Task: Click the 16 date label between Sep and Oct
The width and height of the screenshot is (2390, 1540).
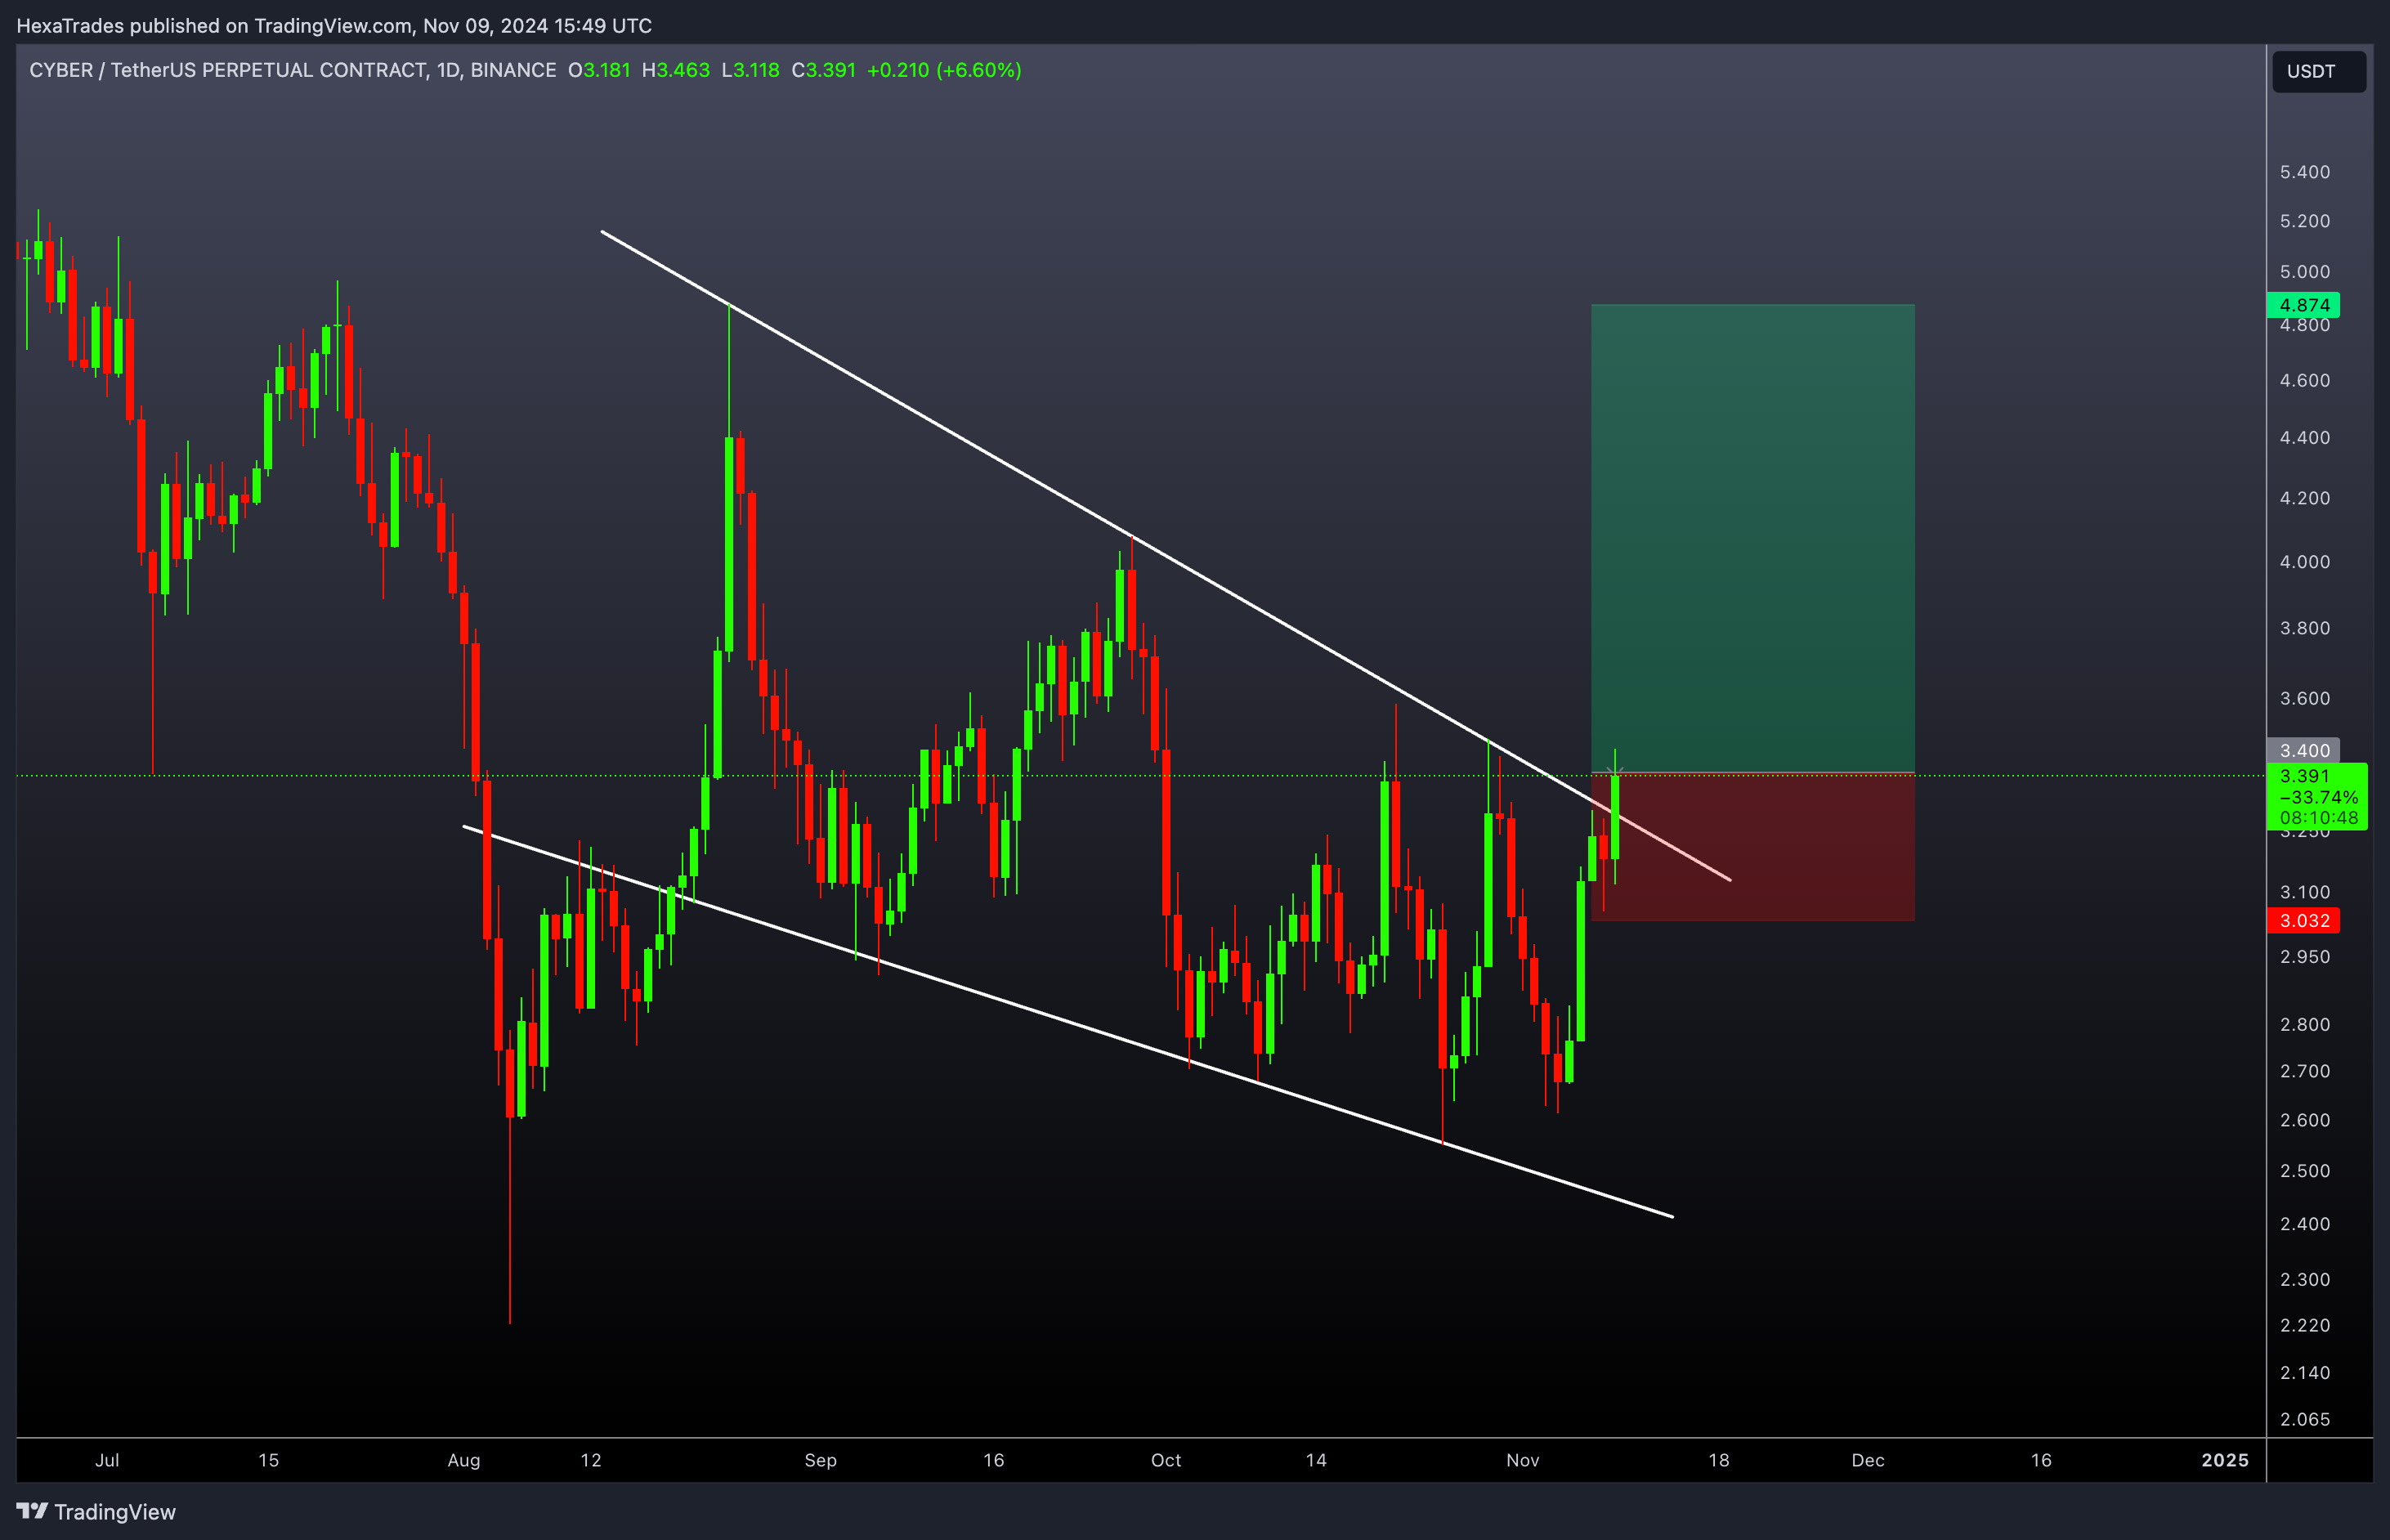Action: [x=993, y=1460]
